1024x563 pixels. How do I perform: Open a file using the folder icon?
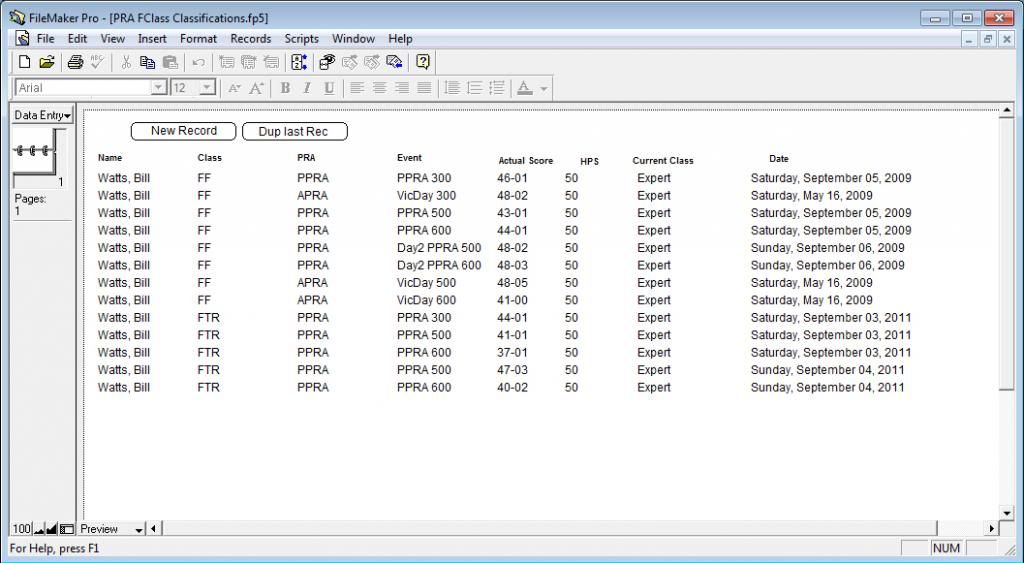click(46, 62)
